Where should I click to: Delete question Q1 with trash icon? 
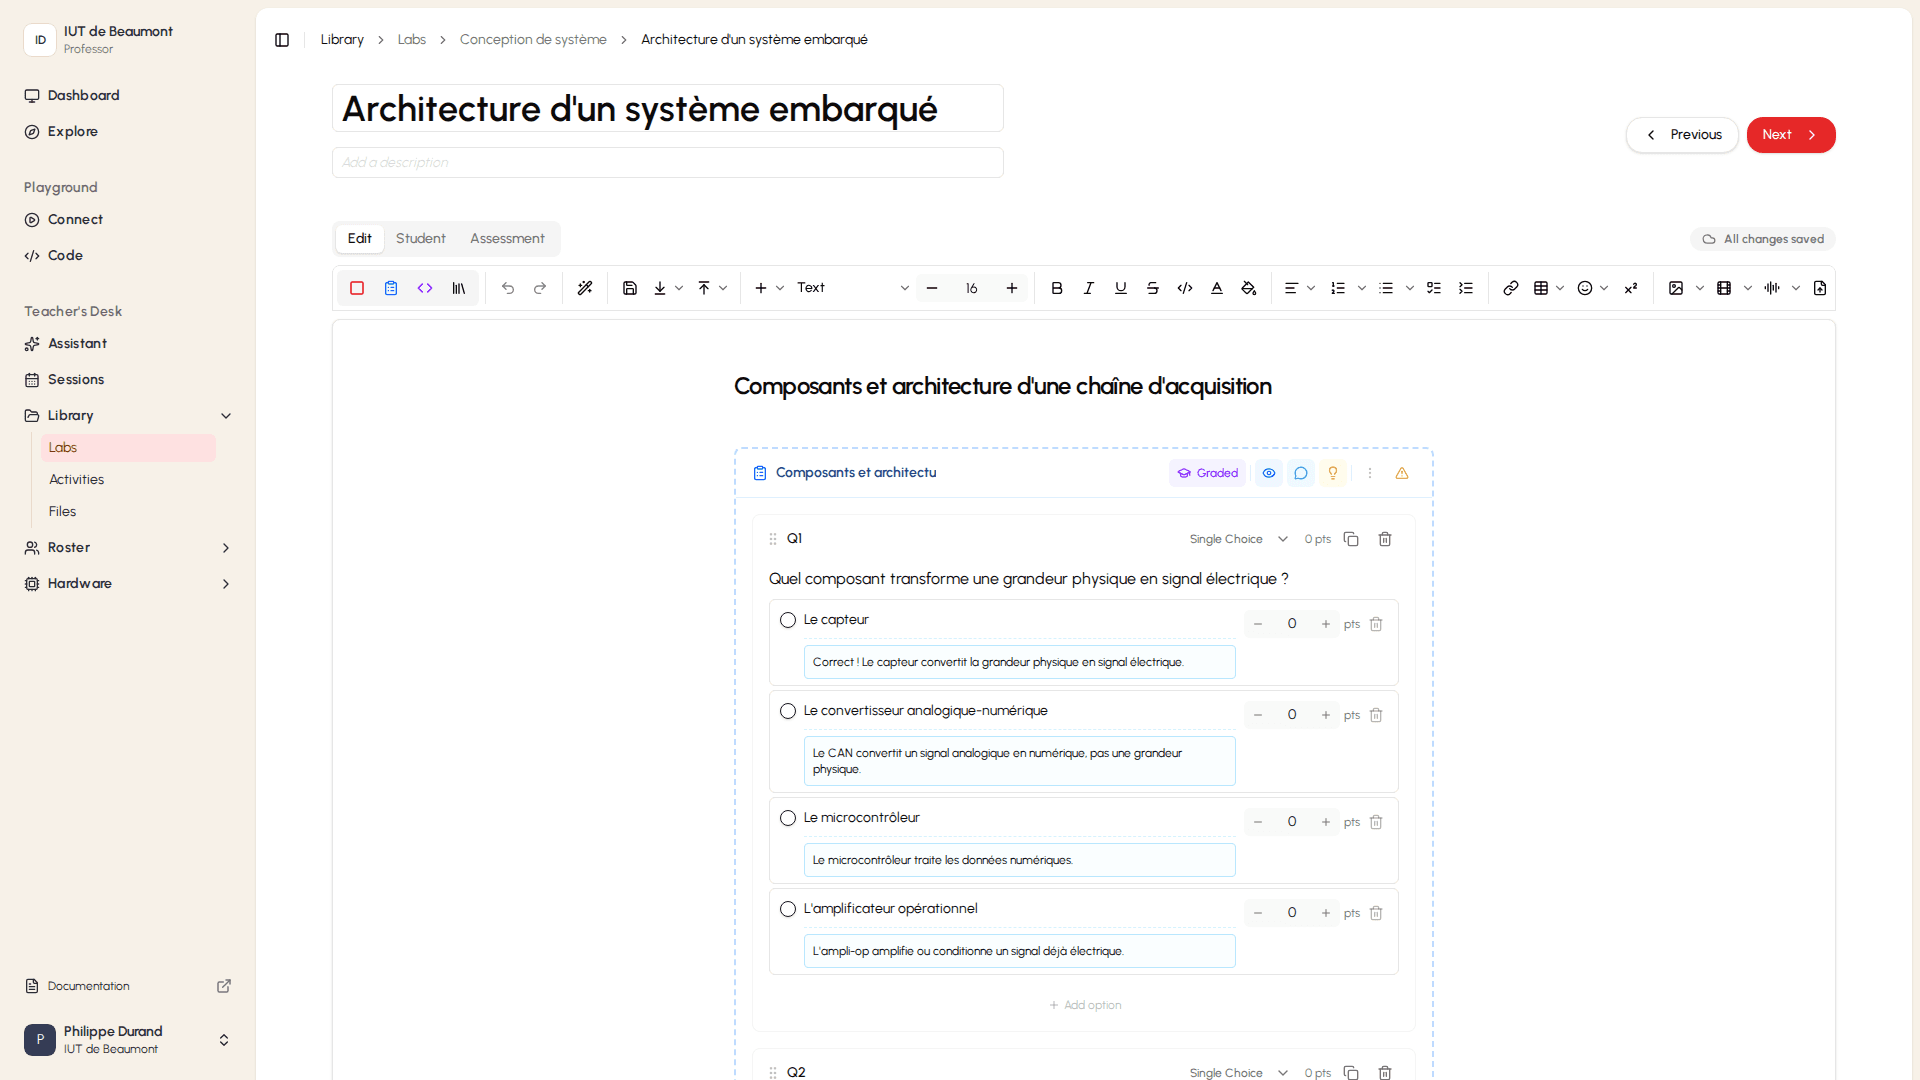coord(1385,539)
